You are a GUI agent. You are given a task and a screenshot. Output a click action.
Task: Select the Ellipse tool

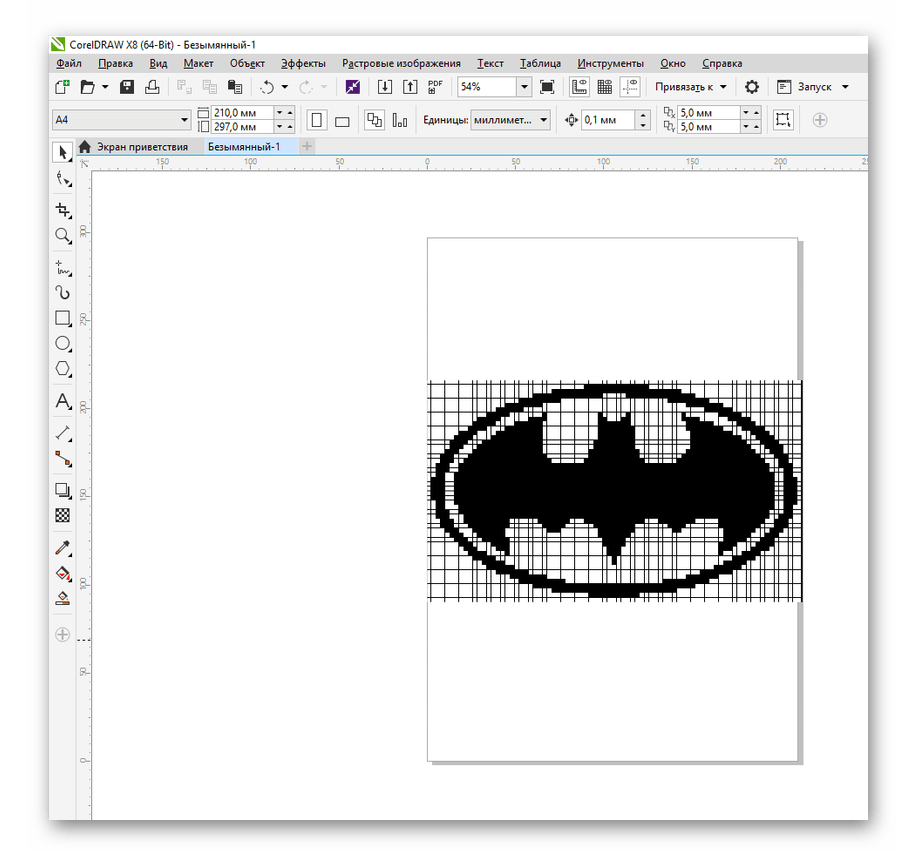[63, 343]
